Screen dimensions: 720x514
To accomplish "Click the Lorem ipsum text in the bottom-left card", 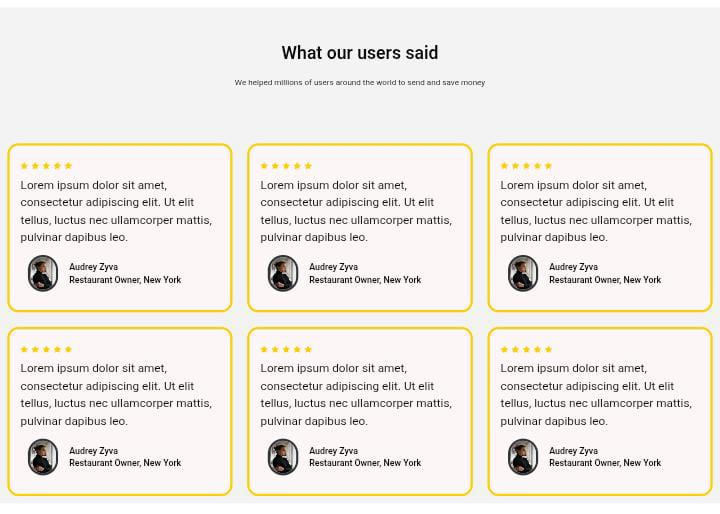I will pyautogui.click(x=116, y=395).
